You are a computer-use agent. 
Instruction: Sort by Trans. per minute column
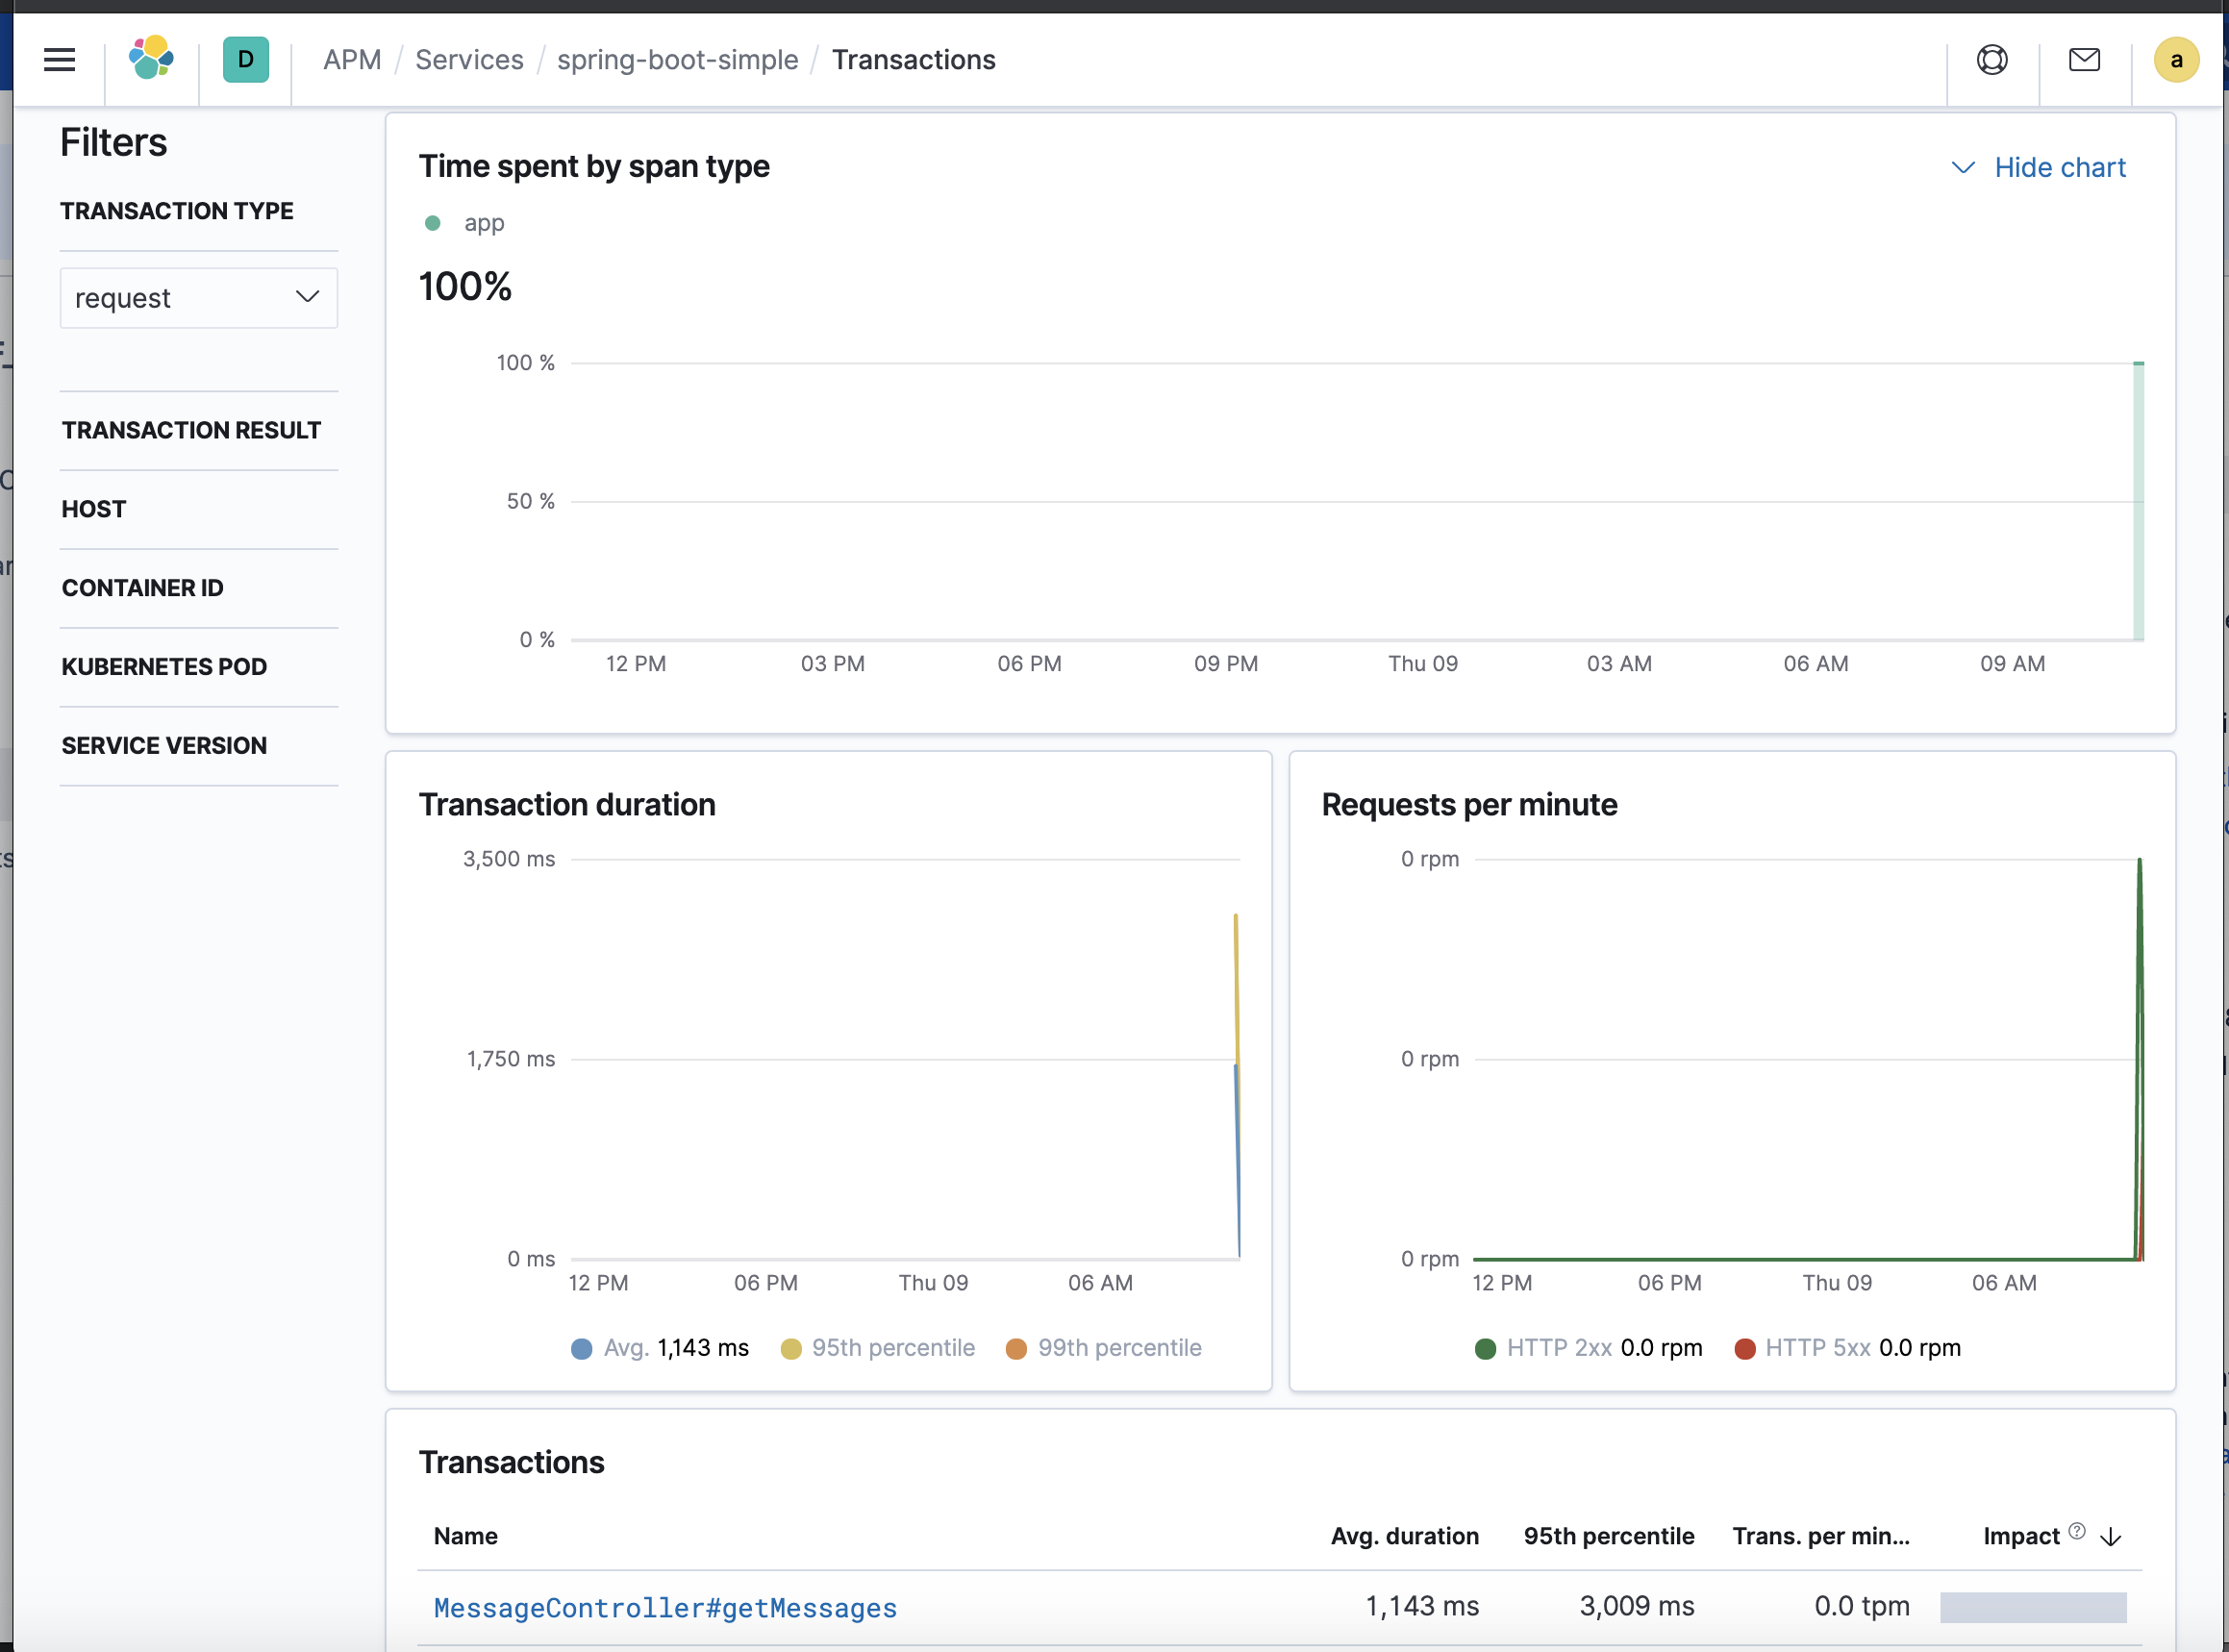click(x=1821, y=1537)
